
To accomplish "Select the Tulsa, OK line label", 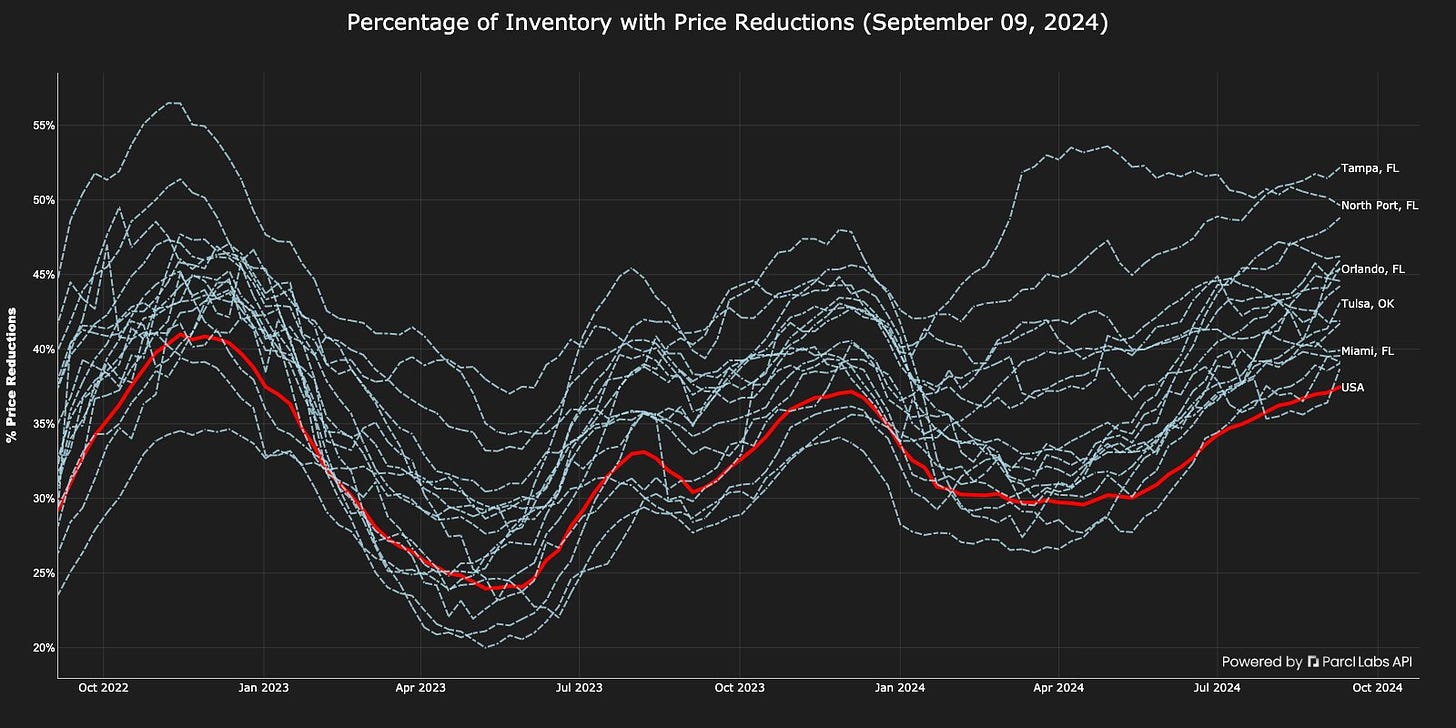I will (x=1367, y=303).
